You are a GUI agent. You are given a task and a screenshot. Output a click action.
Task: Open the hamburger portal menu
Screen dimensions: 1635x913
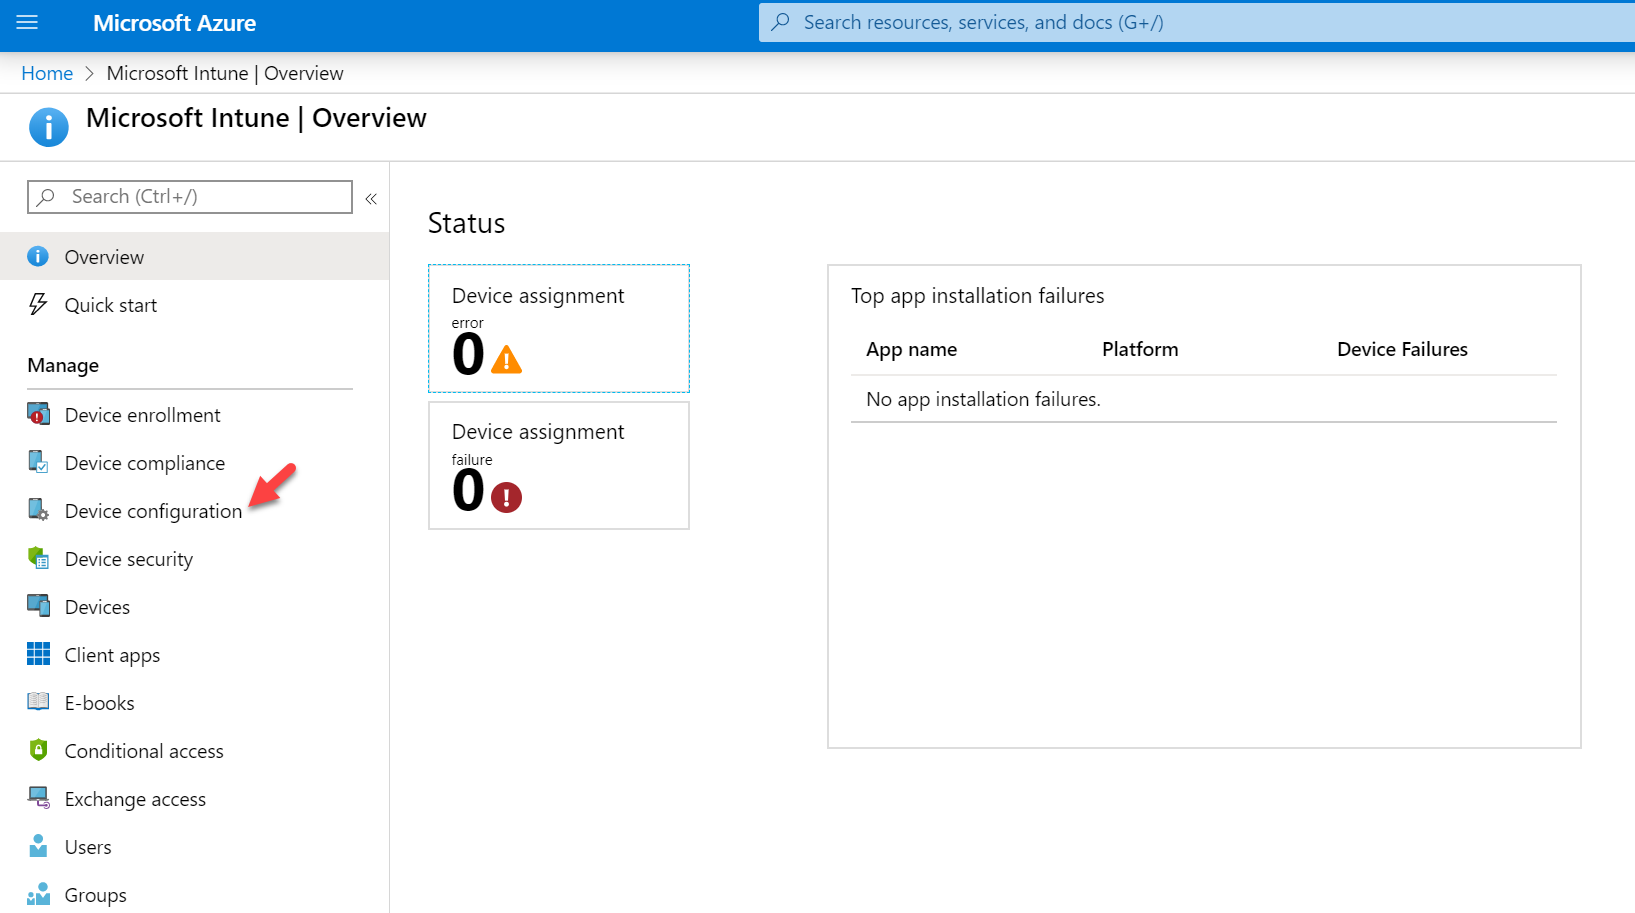click(27, 22)
